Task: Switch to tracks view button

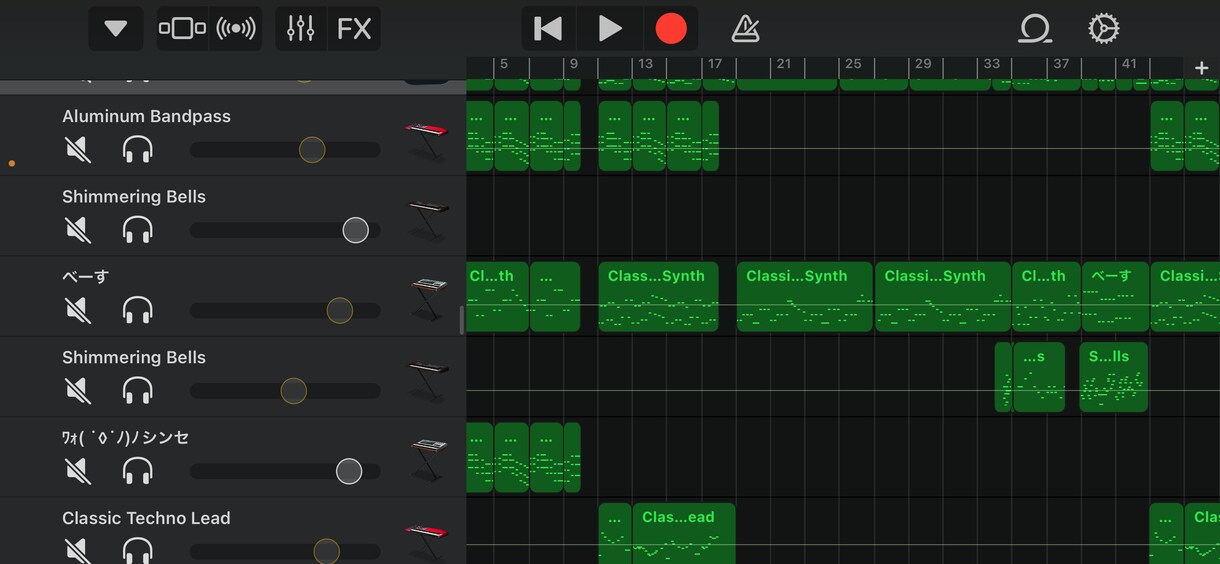Action: (182, 28)
